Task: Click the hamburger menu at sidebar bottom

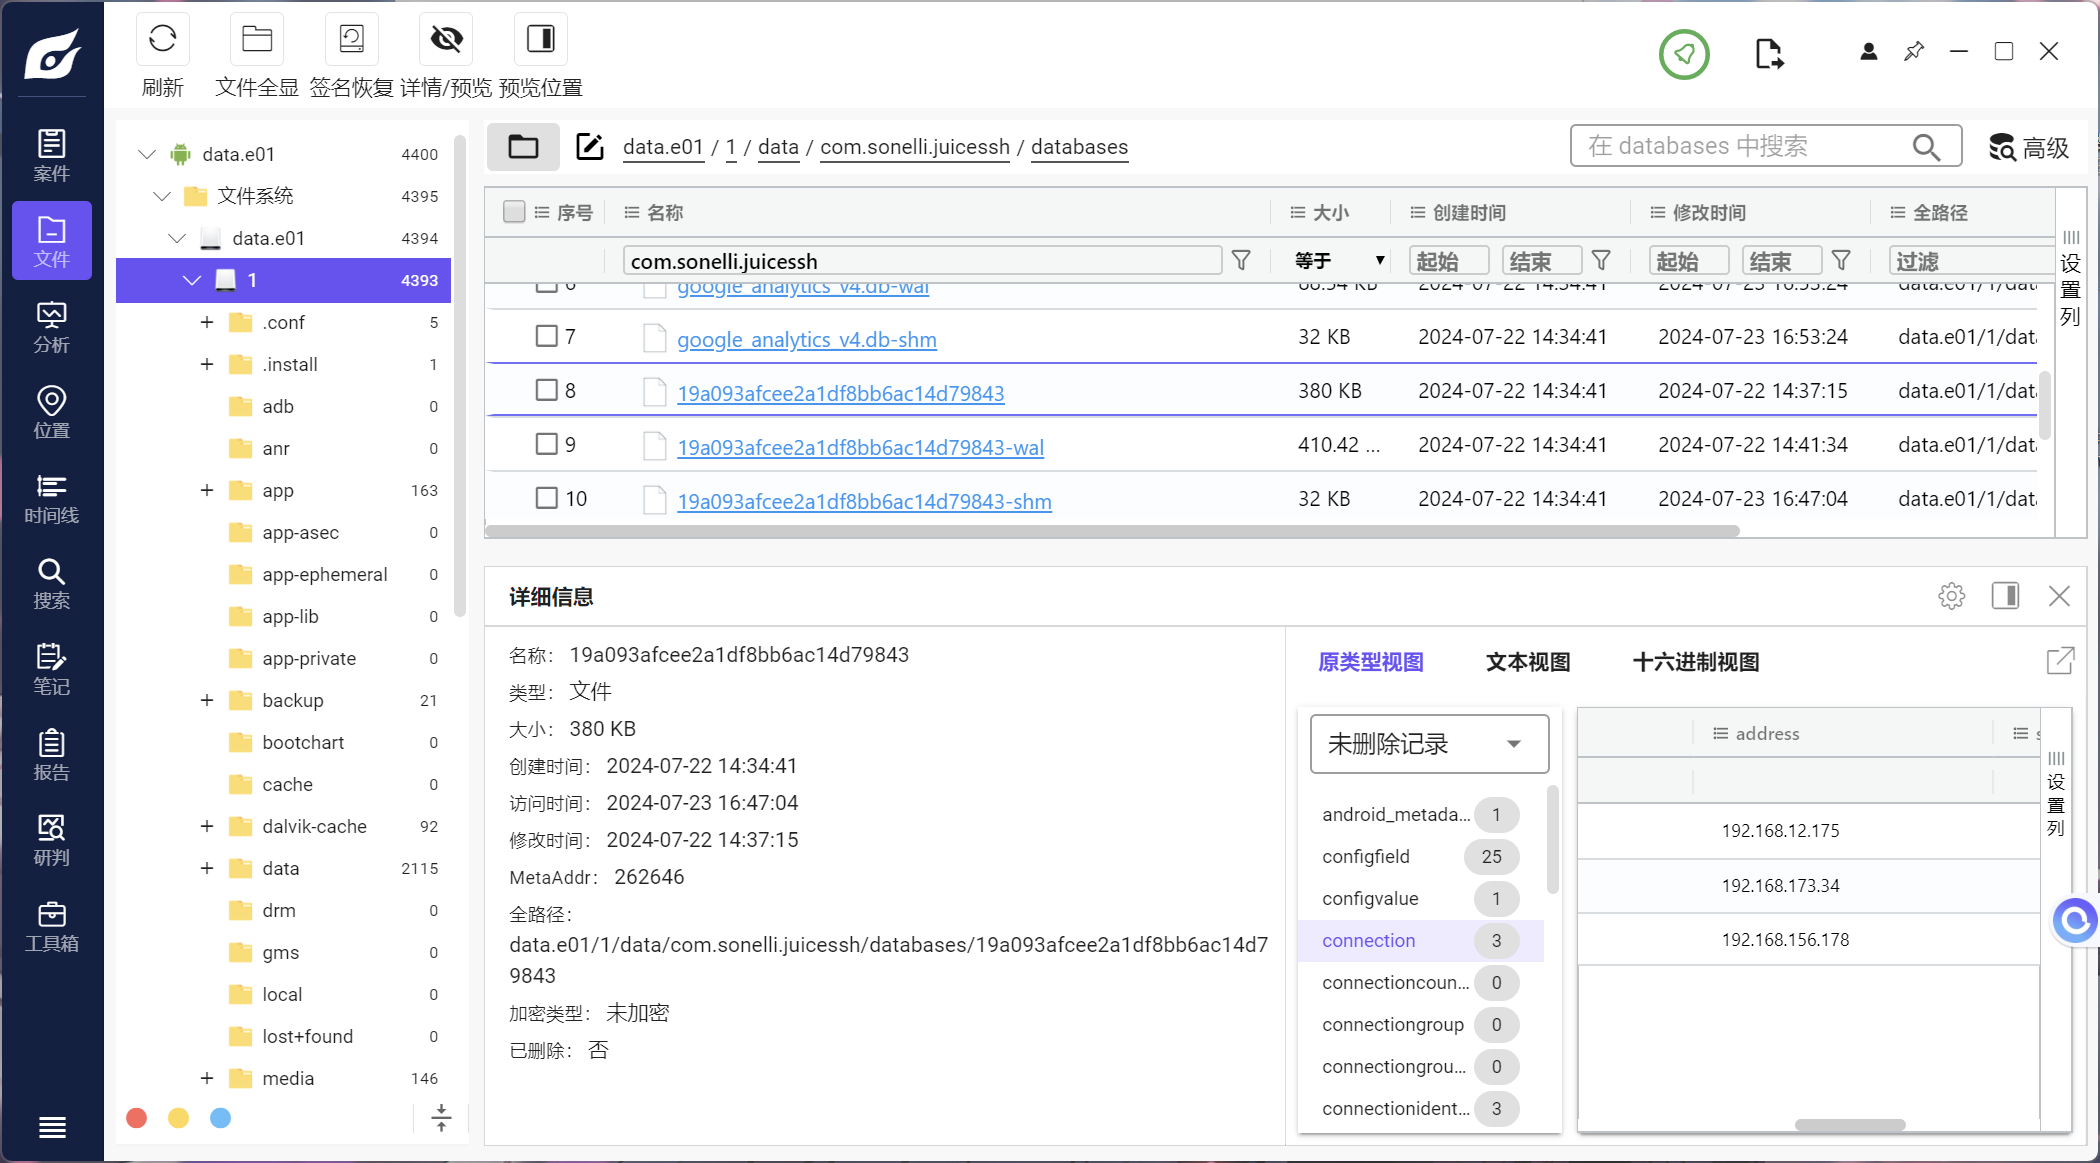Action: (52, 1127)
